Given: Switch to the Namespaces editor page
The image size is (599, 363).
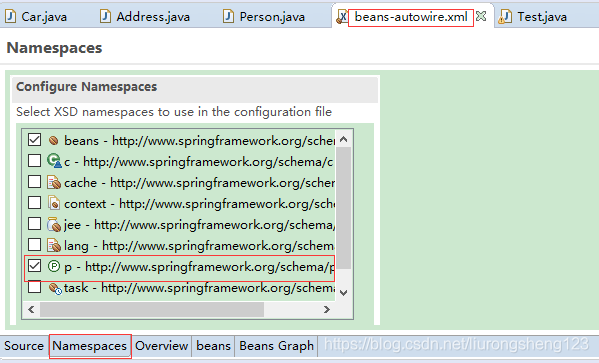Looking at the screenshot, I should [90, 346].
